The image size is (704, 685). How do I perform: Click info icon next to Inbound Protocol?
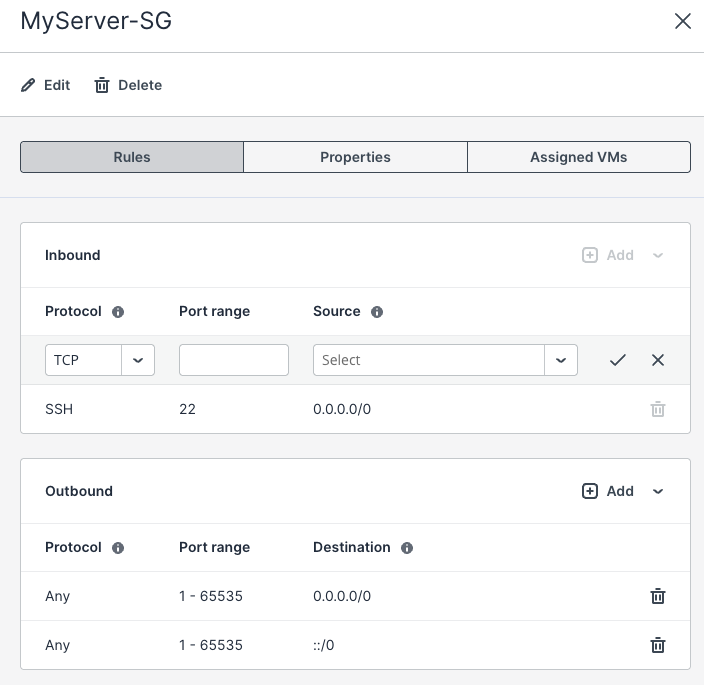tap(118, 312)
